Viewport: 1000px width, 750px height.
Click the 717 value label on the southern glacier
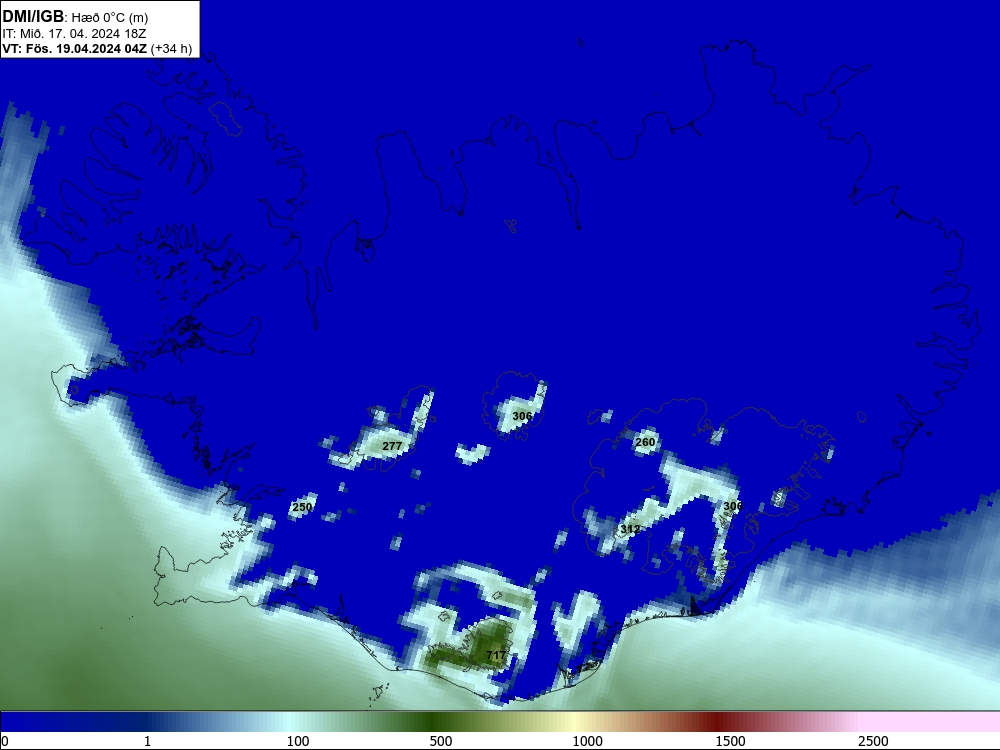click(496, 655)
